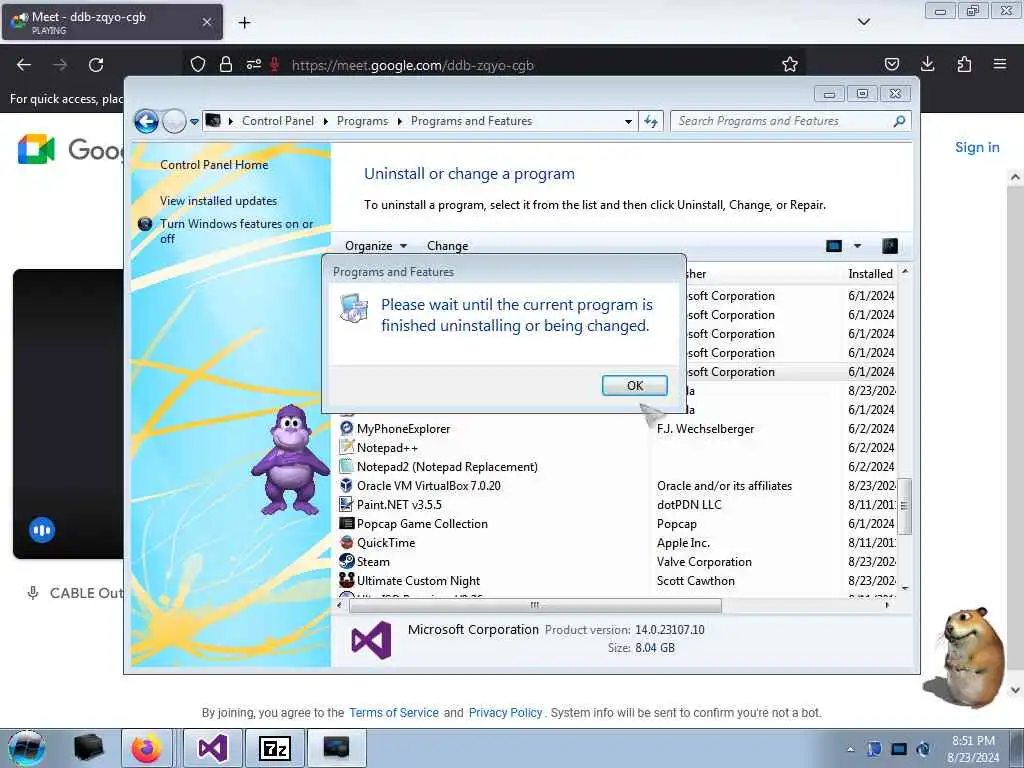
Task: Open the Windows Start orb
Action: pyautogui.click(x=27, y=748)
